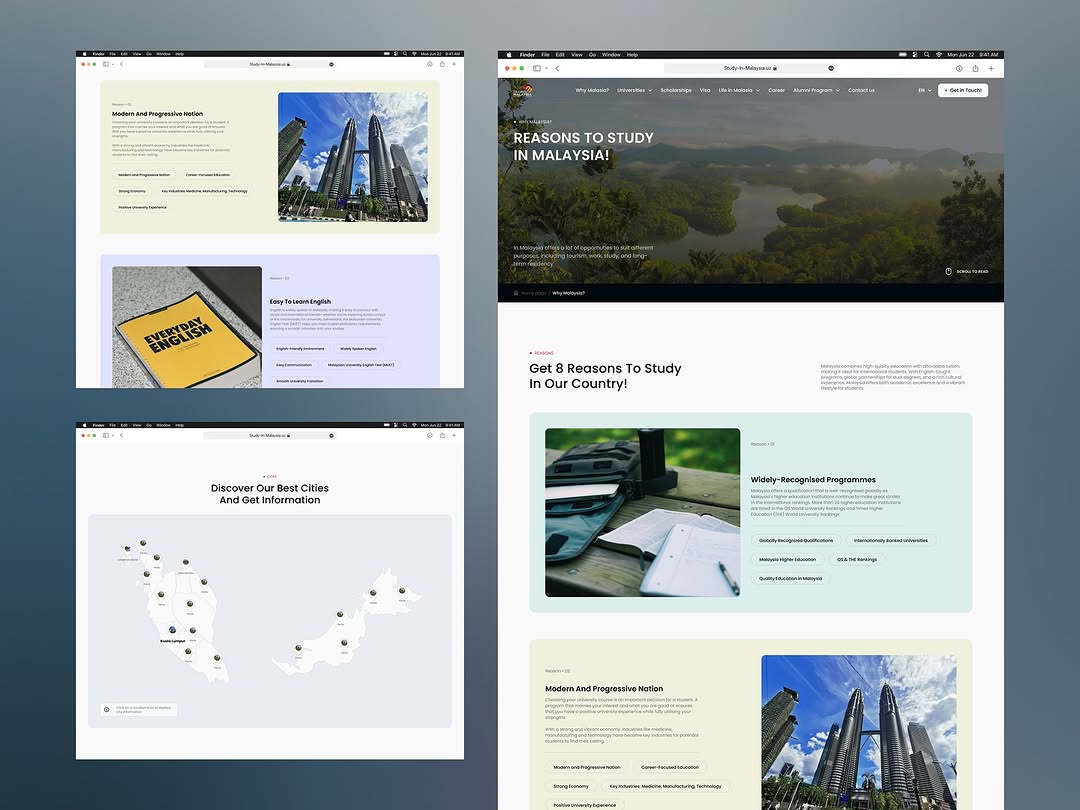The height and width of the screenshot is (810, 1080).
Task: Open EN language dropdown
Action: (924, 90)
